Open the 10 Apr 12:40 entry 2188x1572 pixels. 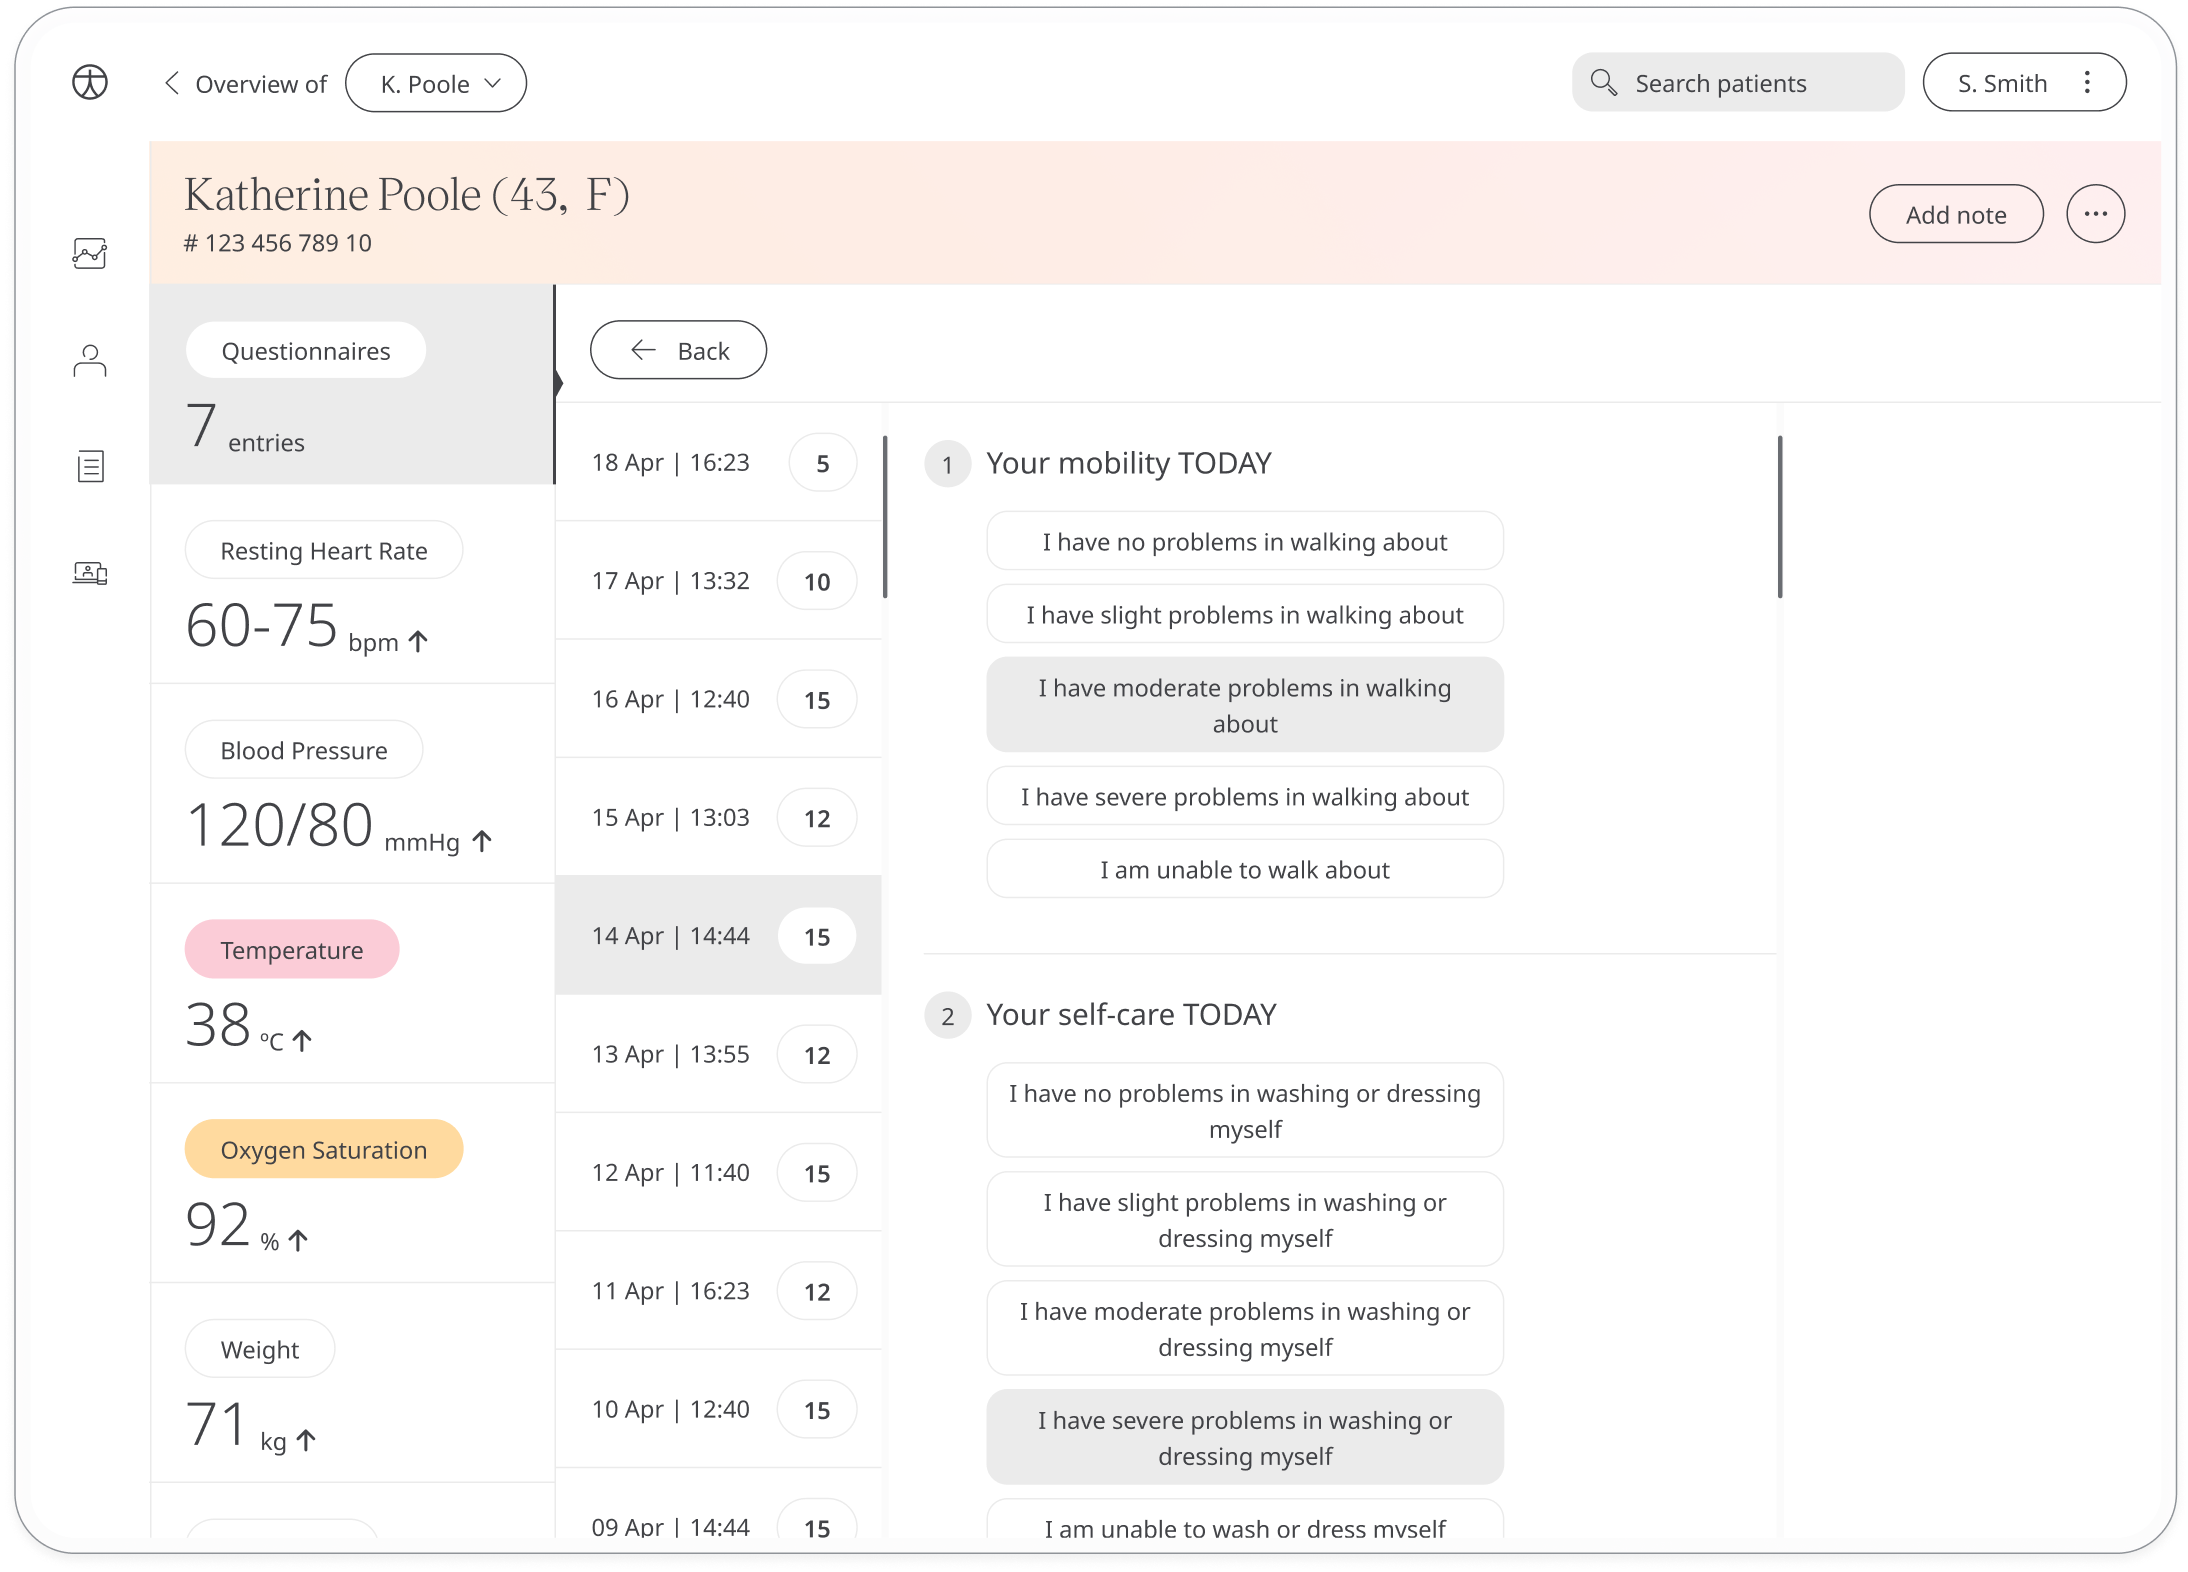coord(718,1409)
